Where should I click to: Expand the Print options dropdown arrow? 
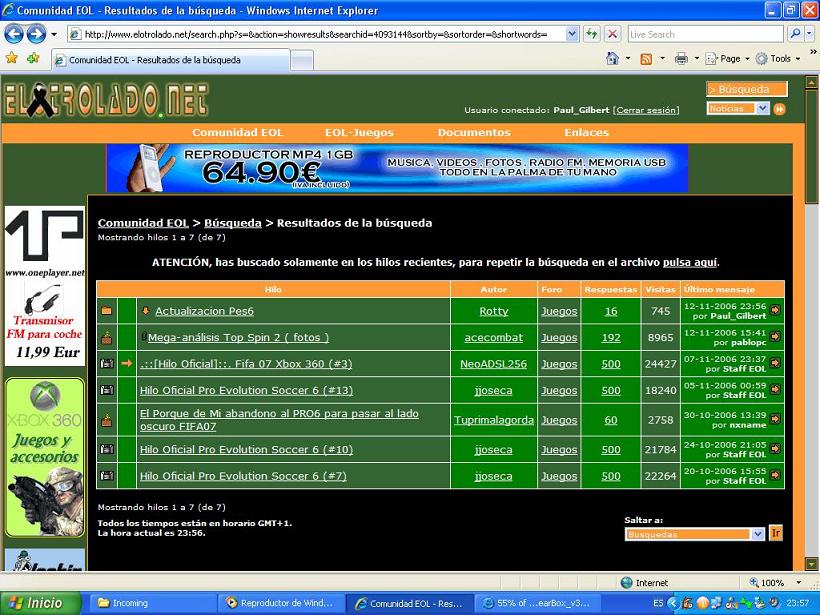click(x=697, y=59)
